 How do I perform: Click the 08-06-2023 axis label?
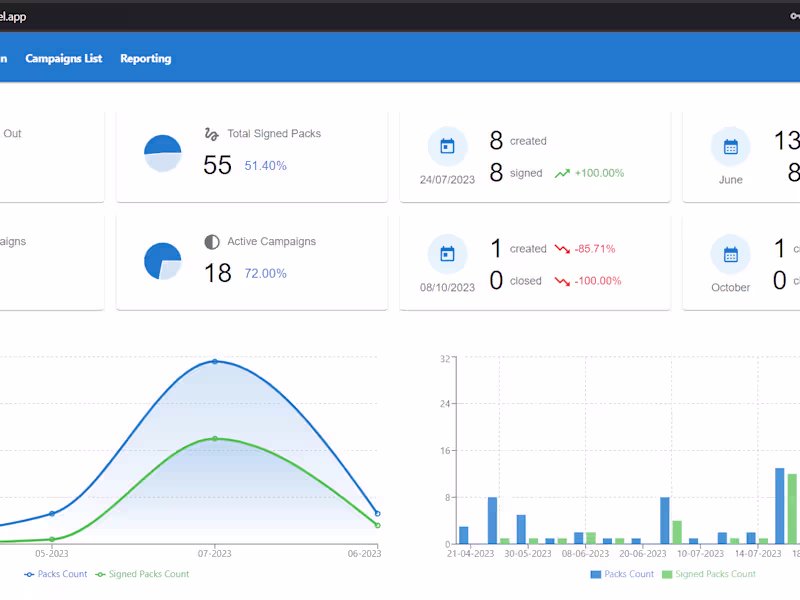pos(585,554)
